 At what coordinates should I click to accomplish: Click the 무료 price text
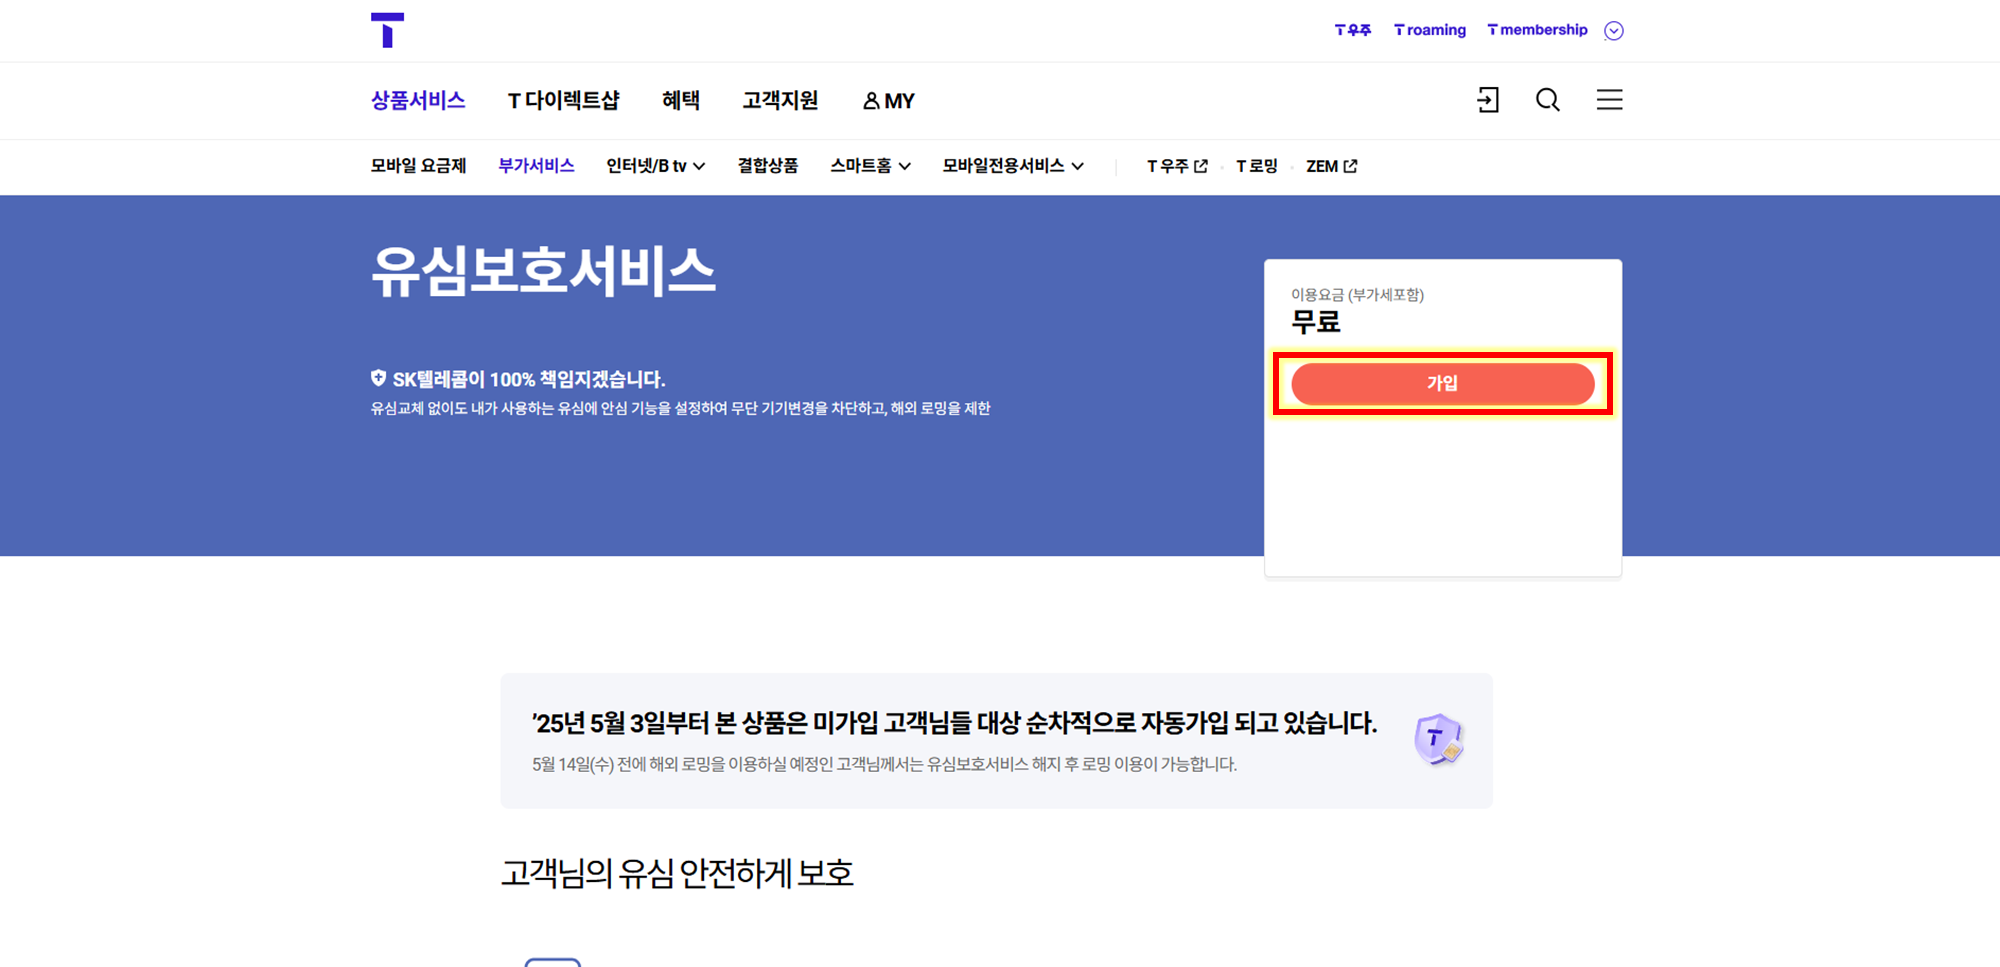1315,322
